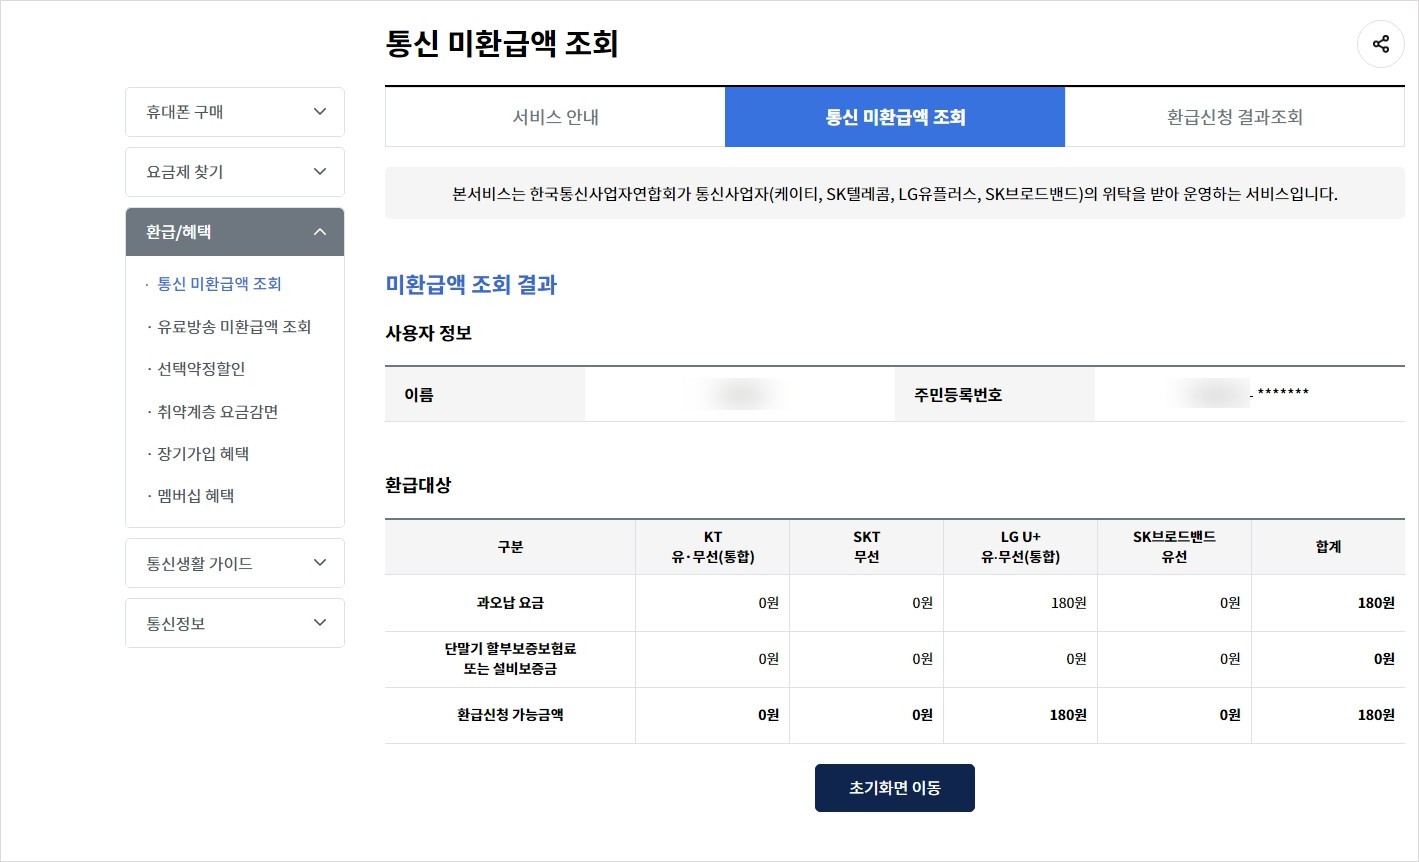The height and width of the screenshot is (862, 1419).
Task: Expand the 요금제 찾기 sidebar menu
Action: click(x=234, y=171)
